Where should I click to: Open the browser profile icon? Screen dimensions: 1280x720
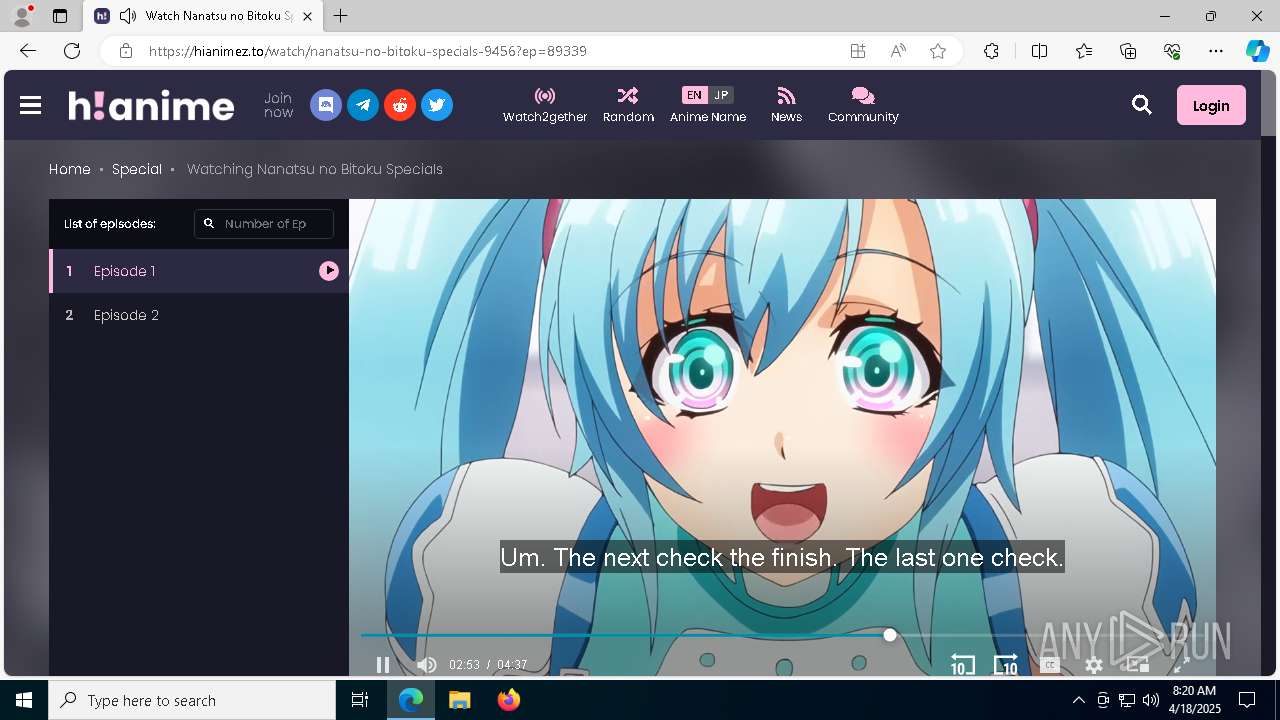(22, 16)
